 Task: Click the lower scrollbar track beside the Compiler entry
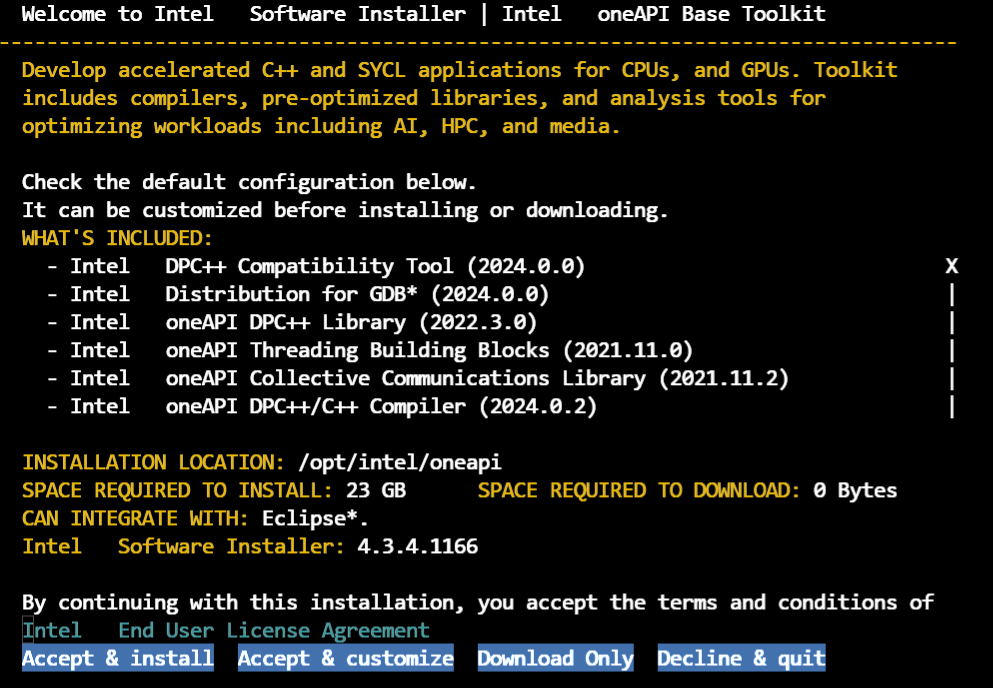tap(952, 406)
